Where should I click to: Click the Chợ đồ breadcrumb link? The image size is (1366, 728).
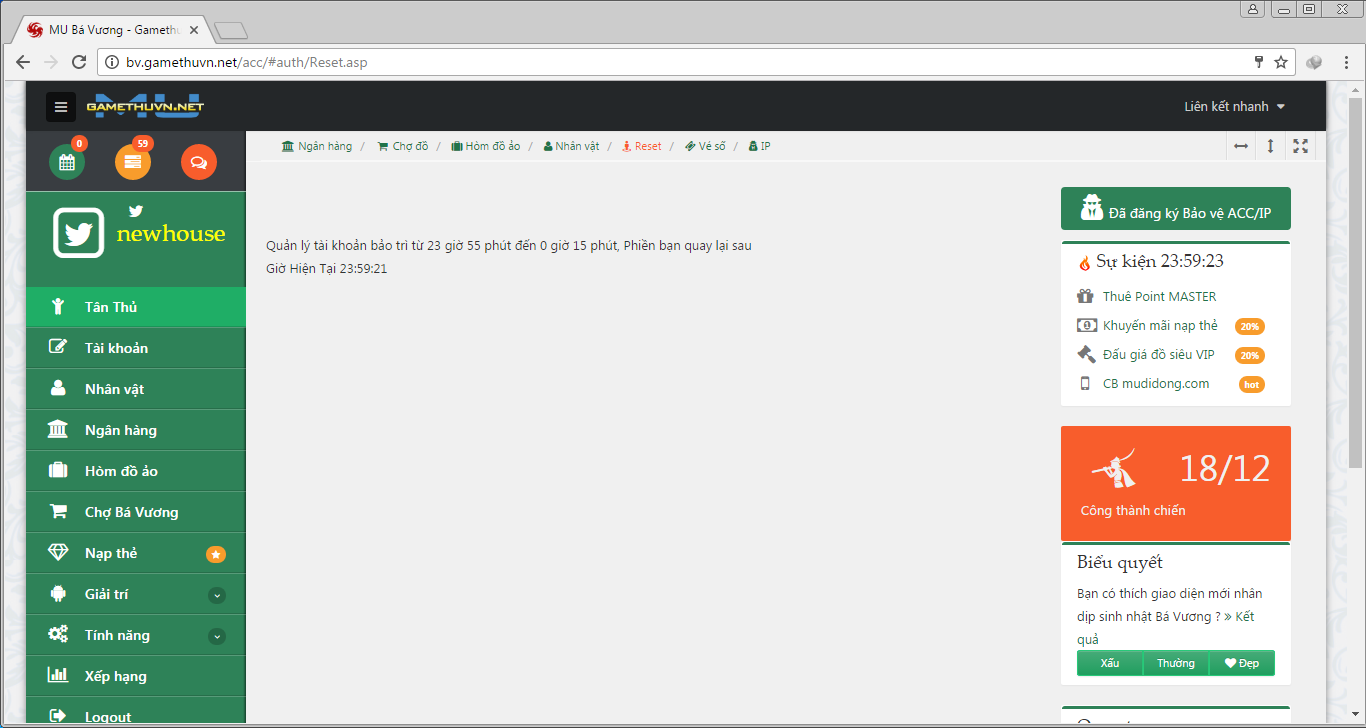click(x=403, y=146)
